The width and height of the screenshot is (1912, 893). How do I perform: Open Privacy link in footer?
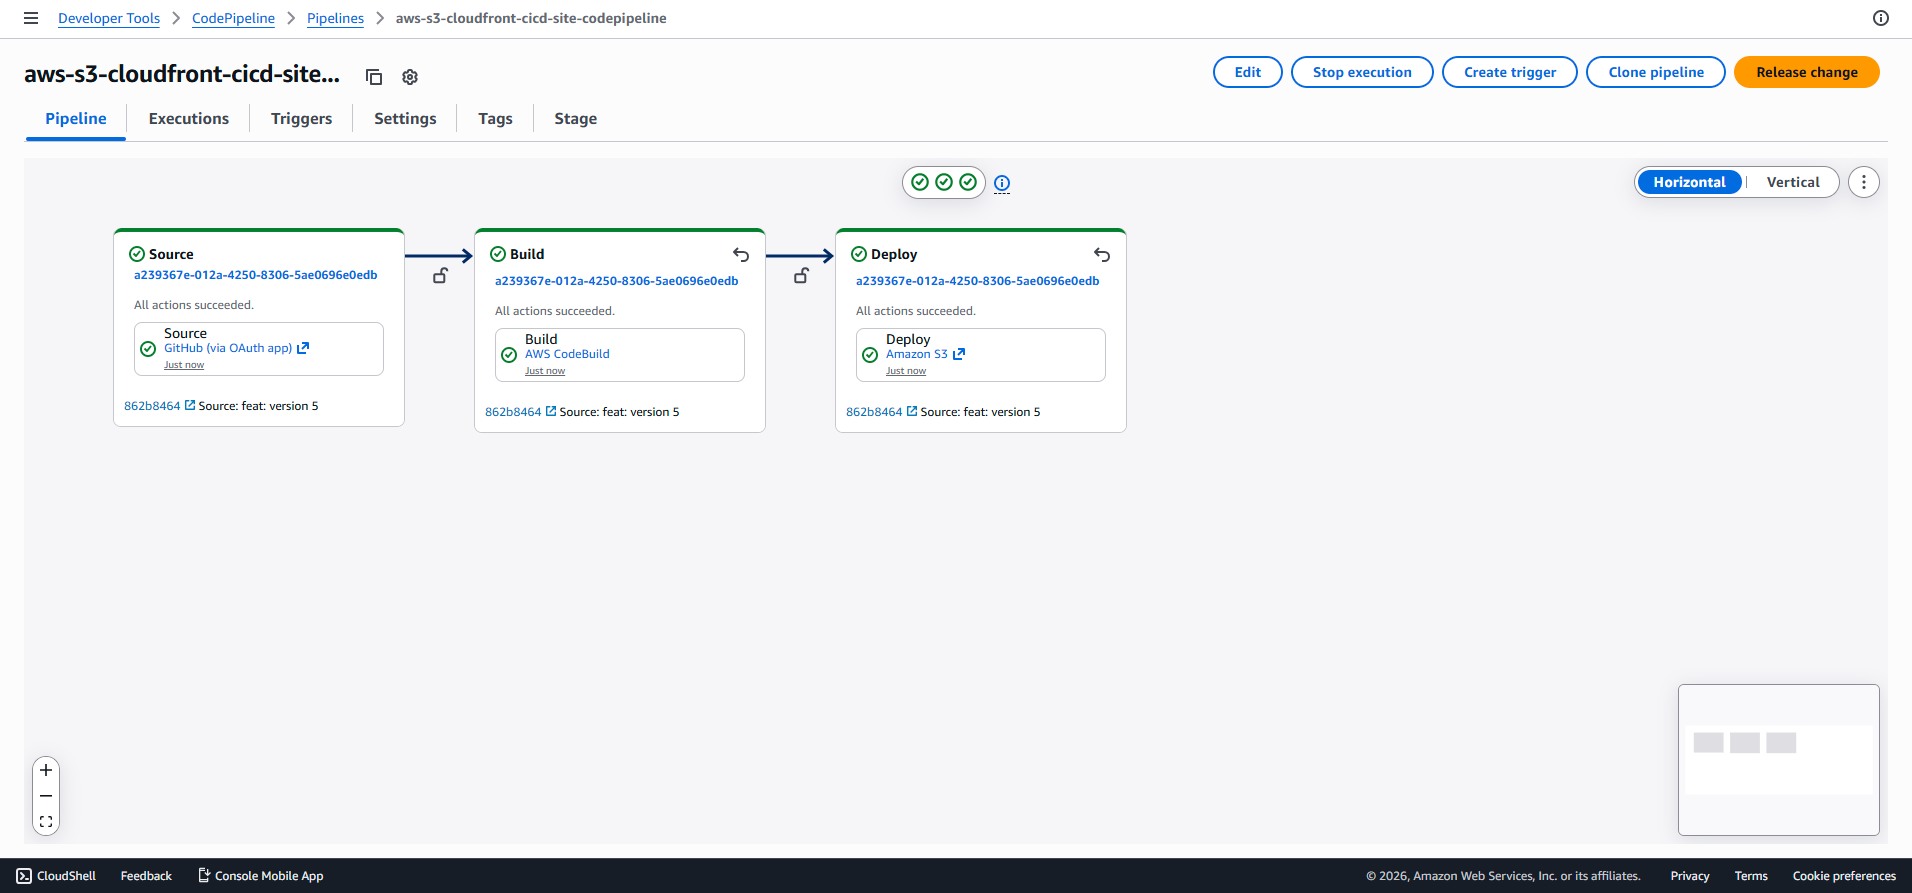click(1690, 876)
